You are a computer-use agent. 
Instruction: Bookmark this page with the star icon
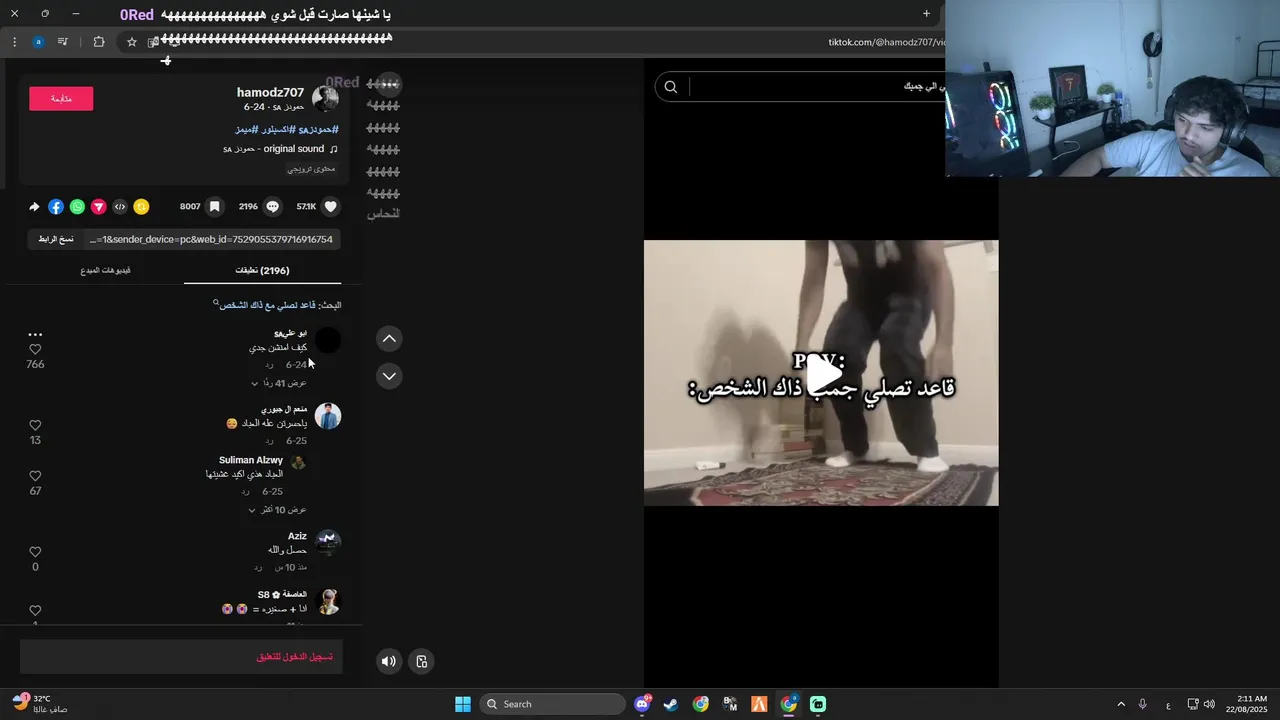pos(131,42)
